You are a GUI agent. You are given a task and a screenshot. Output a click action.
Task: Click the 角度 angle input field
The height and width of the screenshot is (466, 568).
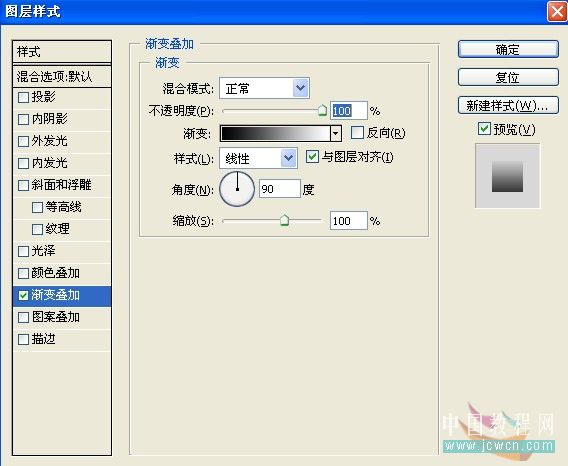coord(280,188)
